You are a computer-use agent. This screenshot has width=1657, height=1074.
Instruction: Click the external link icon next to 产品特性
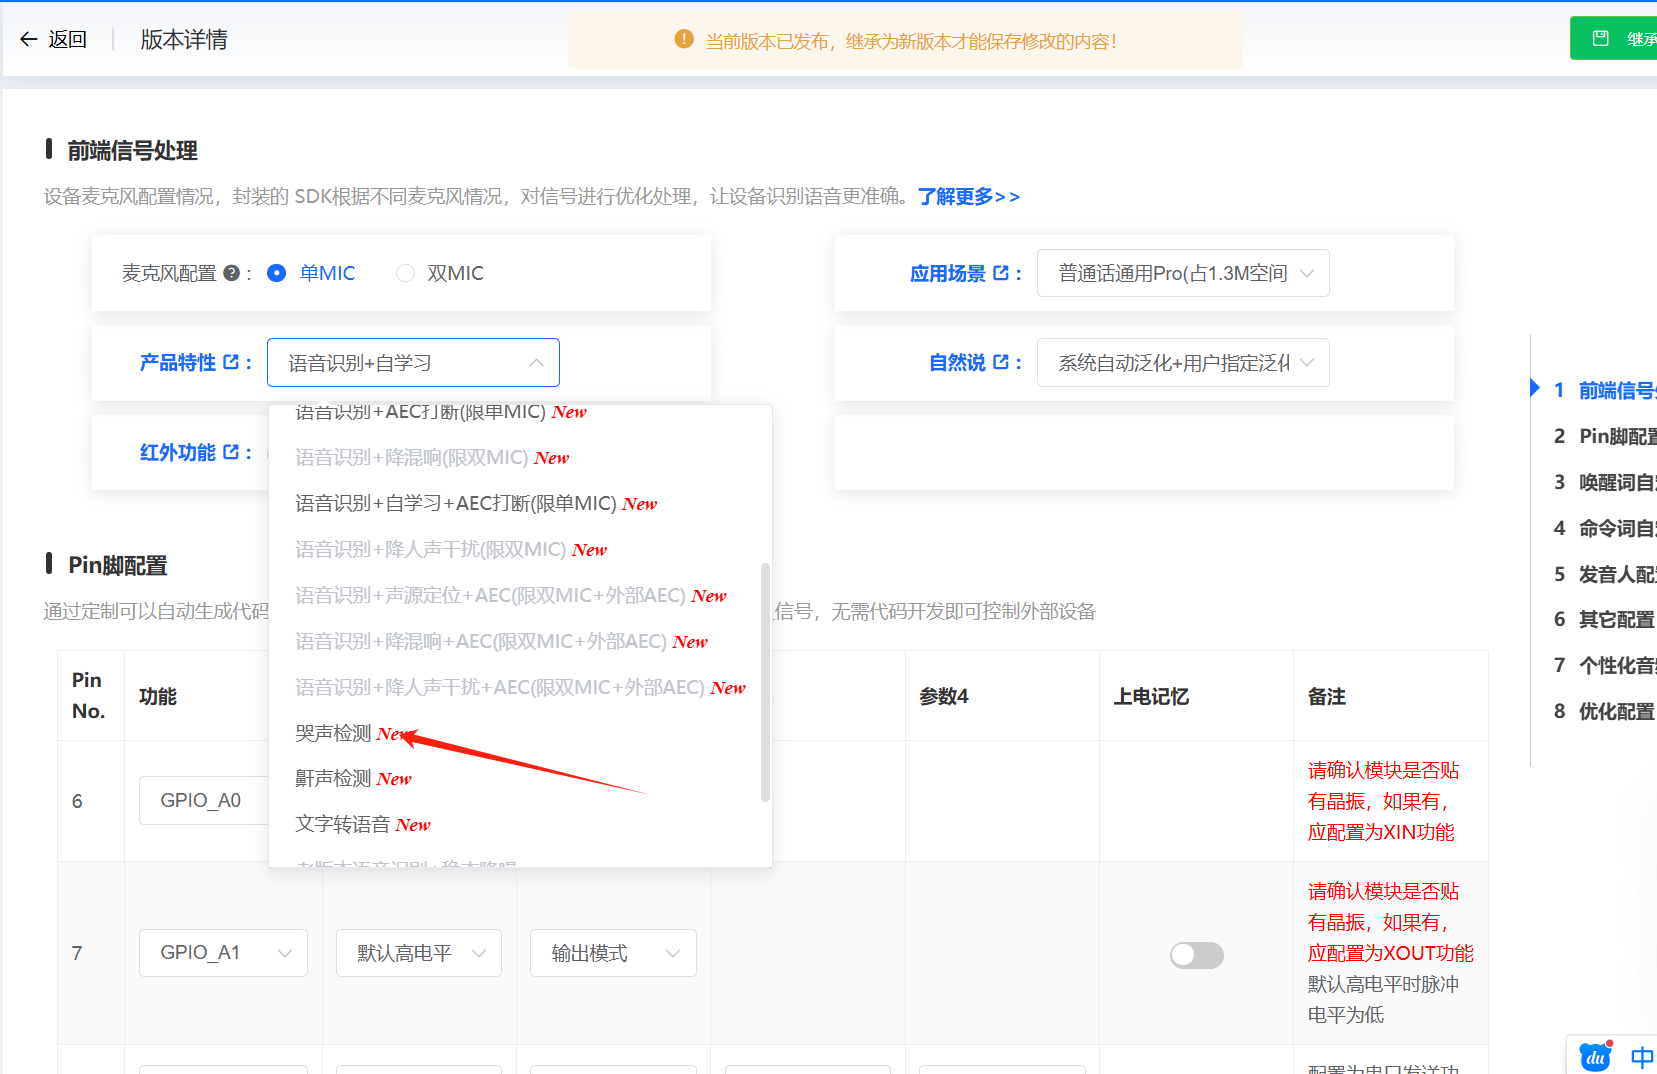click(x=232, y=362)
